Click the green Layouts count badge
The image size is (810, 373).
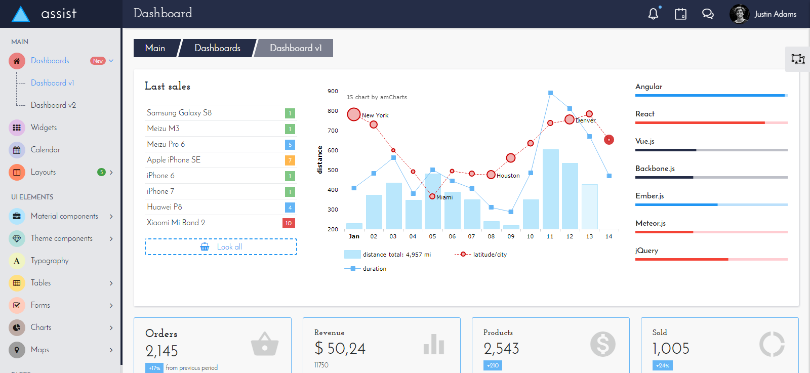(101, 172)
